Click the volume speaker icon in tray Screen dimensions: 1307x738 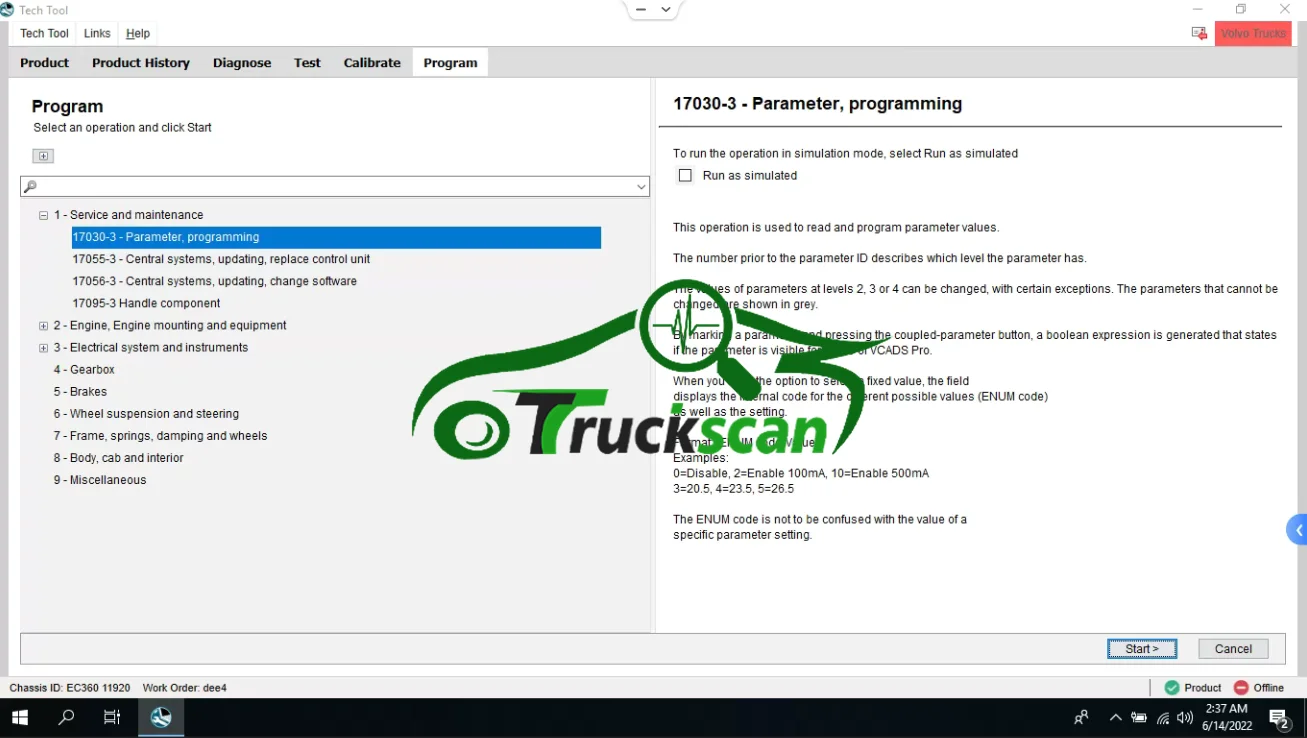pos(1185,718)
